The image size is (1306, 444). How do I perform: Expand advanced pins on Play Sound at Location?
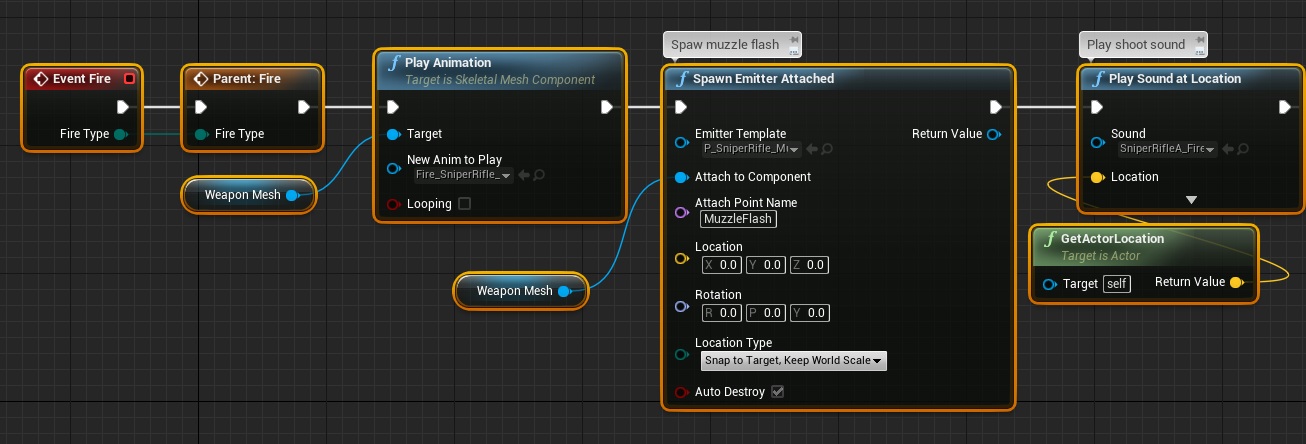[1191, 200]
